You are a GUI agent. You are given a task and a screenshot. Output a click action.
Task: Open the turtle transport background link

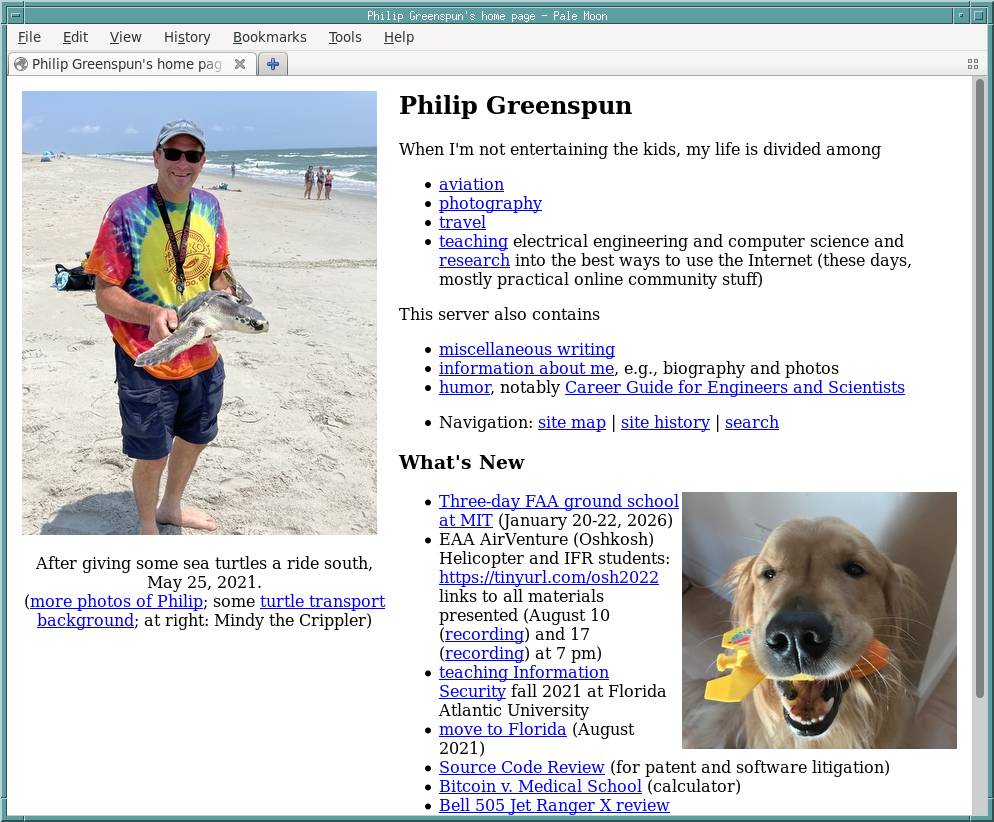(321, 602)
